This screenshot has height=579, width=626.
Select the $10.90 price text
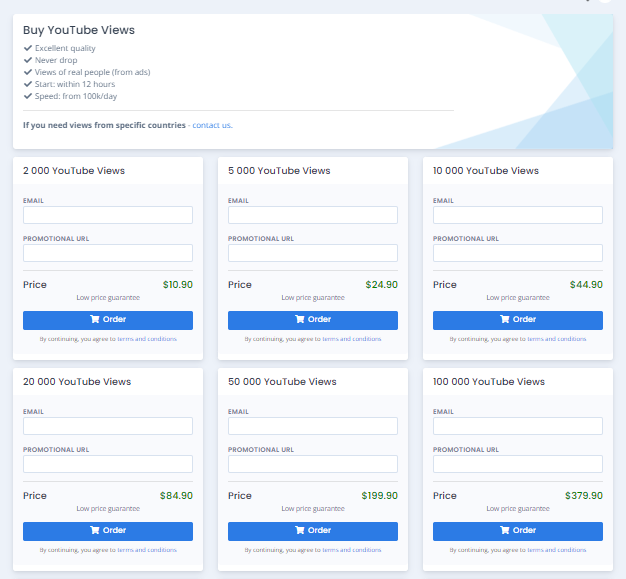(x=178, y=284)
